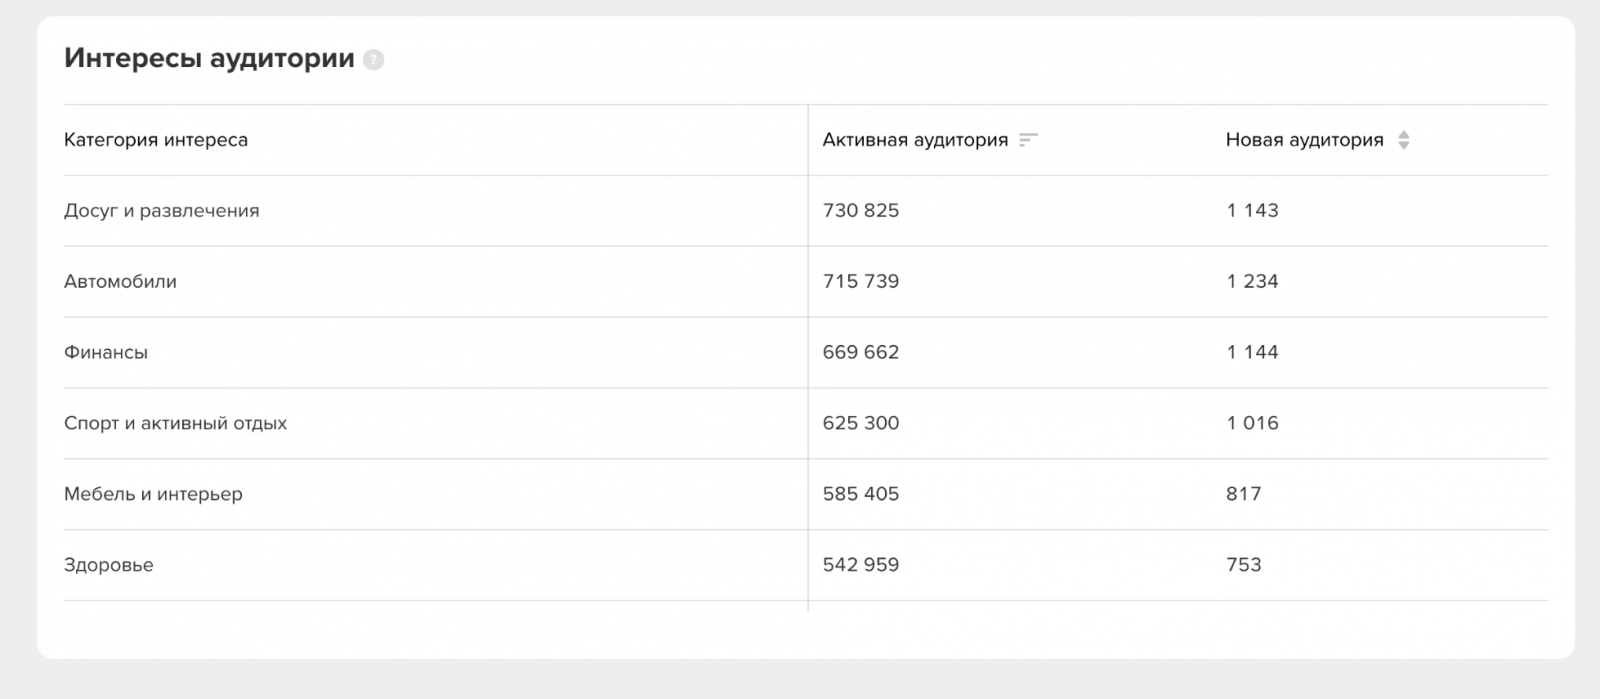This screenshot has width=1600, height=699.
Task: Click the new audience value 1 144
Action: point(1252,352)
